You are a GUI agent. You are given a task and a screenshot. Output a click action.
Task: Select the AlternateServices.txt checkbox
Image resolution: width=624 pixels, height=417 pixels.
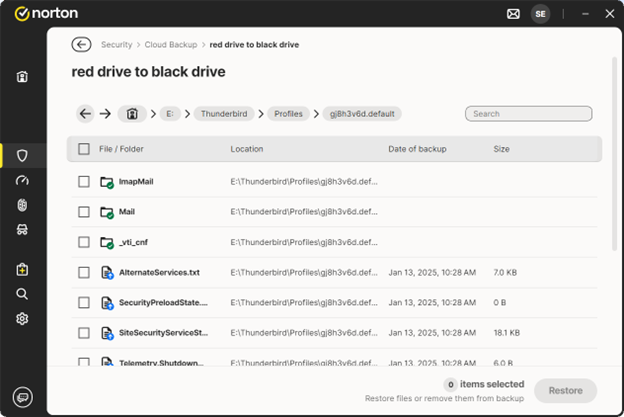tap(84, 272)
